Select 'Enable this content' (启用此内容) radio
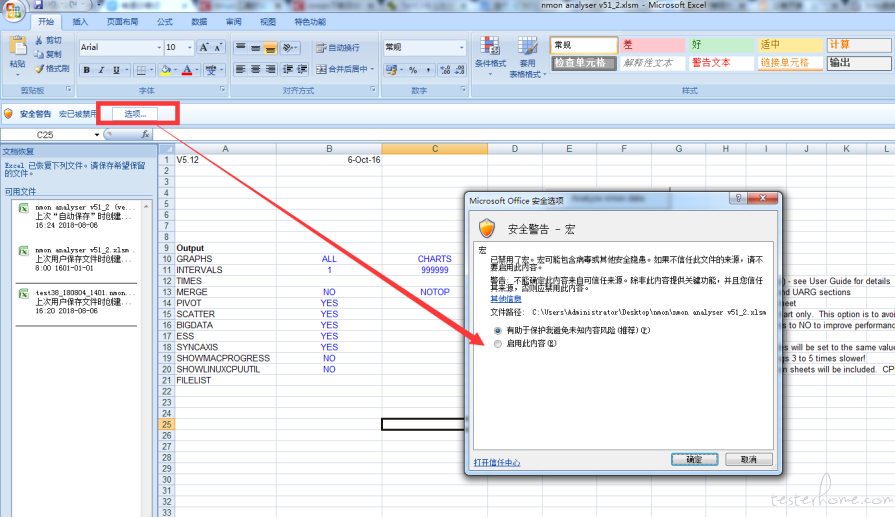This screenshot has width=895, height=518. (498, 343)
